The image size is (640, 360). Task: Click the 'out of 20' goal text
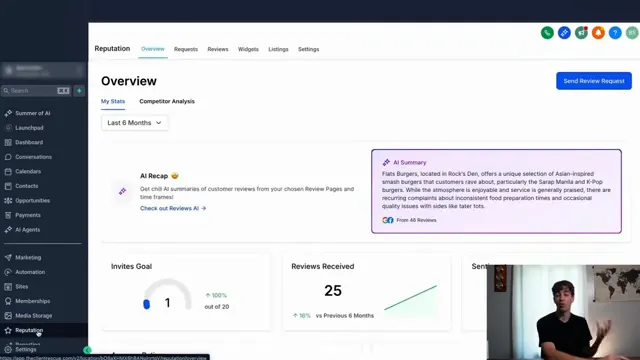point(217,307)
